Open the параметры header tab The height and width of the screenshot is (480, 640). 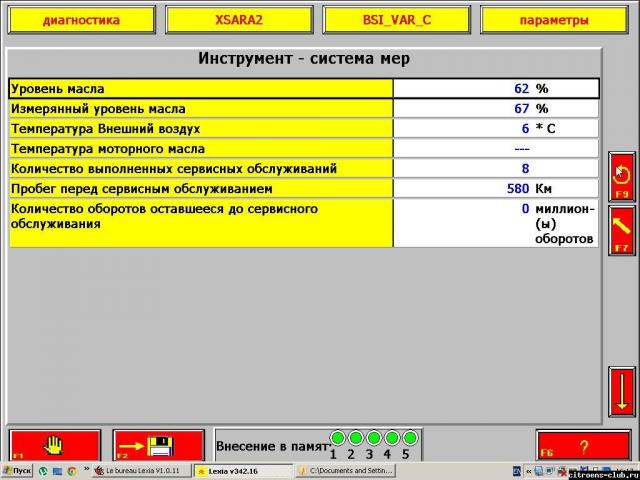click(x=554, y=20)
